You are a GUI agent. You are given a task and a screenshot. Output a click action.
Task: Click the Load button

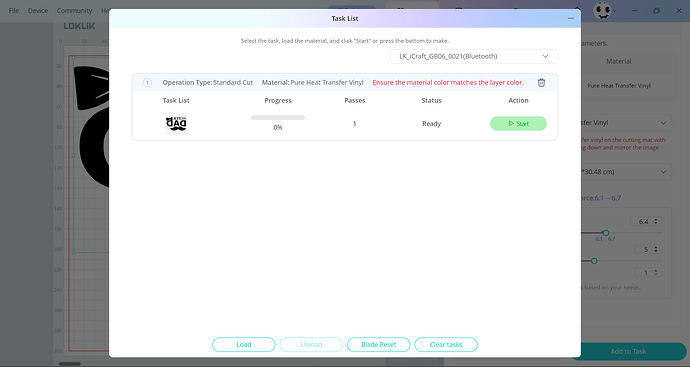244,345
